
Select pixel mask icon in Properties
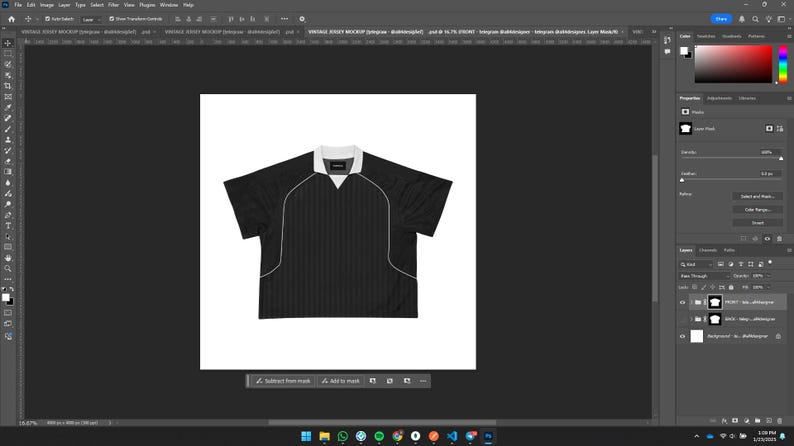click(x=769, y=129)
